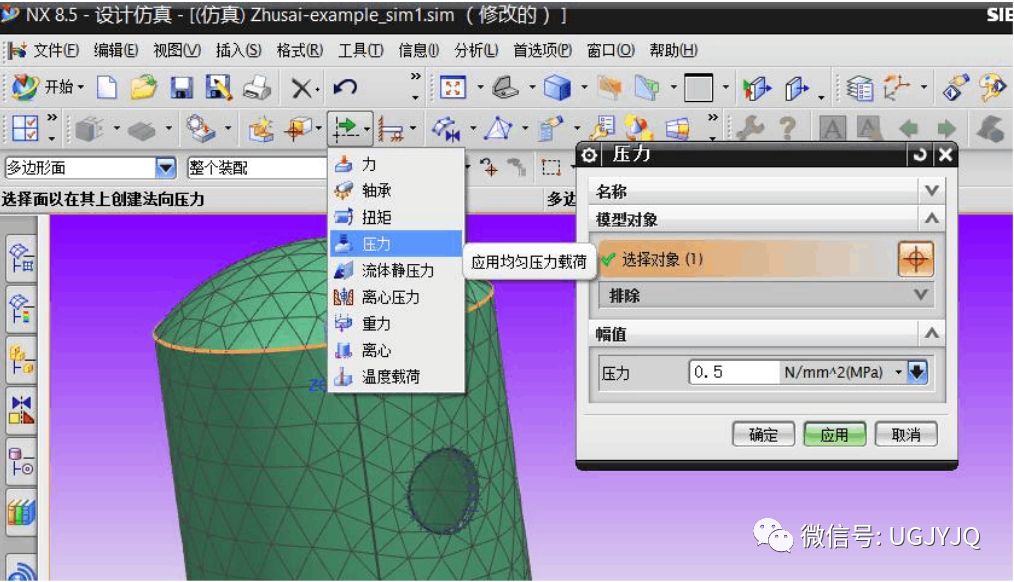Expand the 排除 section
This screenshot has height=582, width=1014.
click(921, 295)
